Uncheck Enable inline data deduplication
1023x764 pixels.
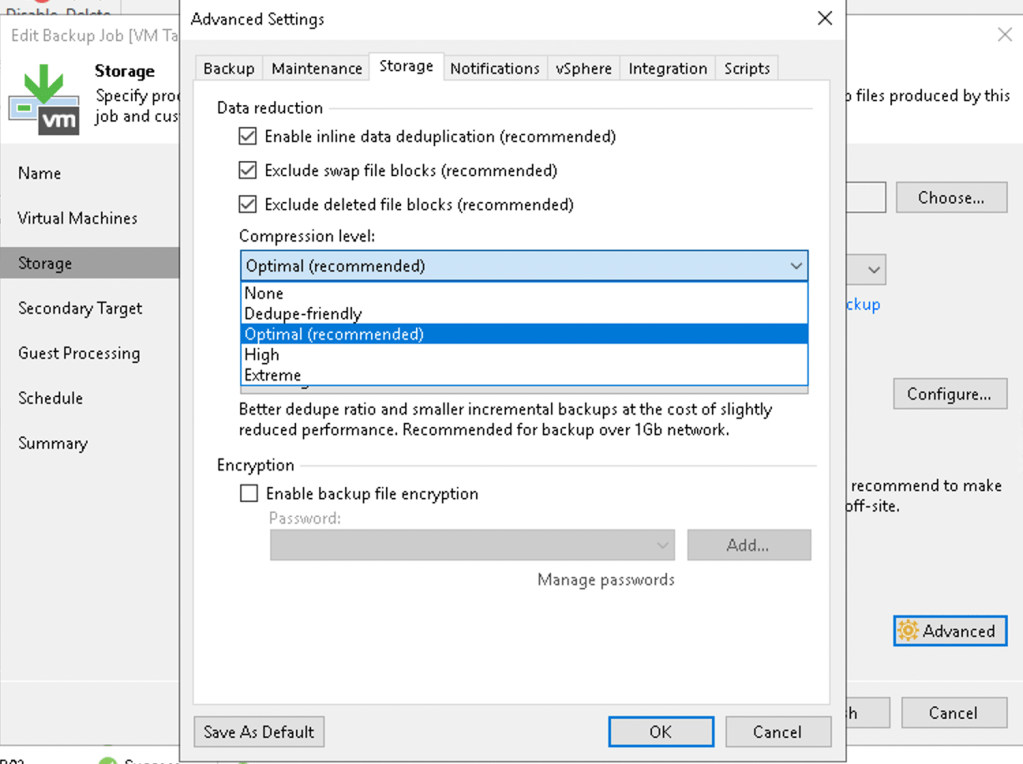point(247,136)
